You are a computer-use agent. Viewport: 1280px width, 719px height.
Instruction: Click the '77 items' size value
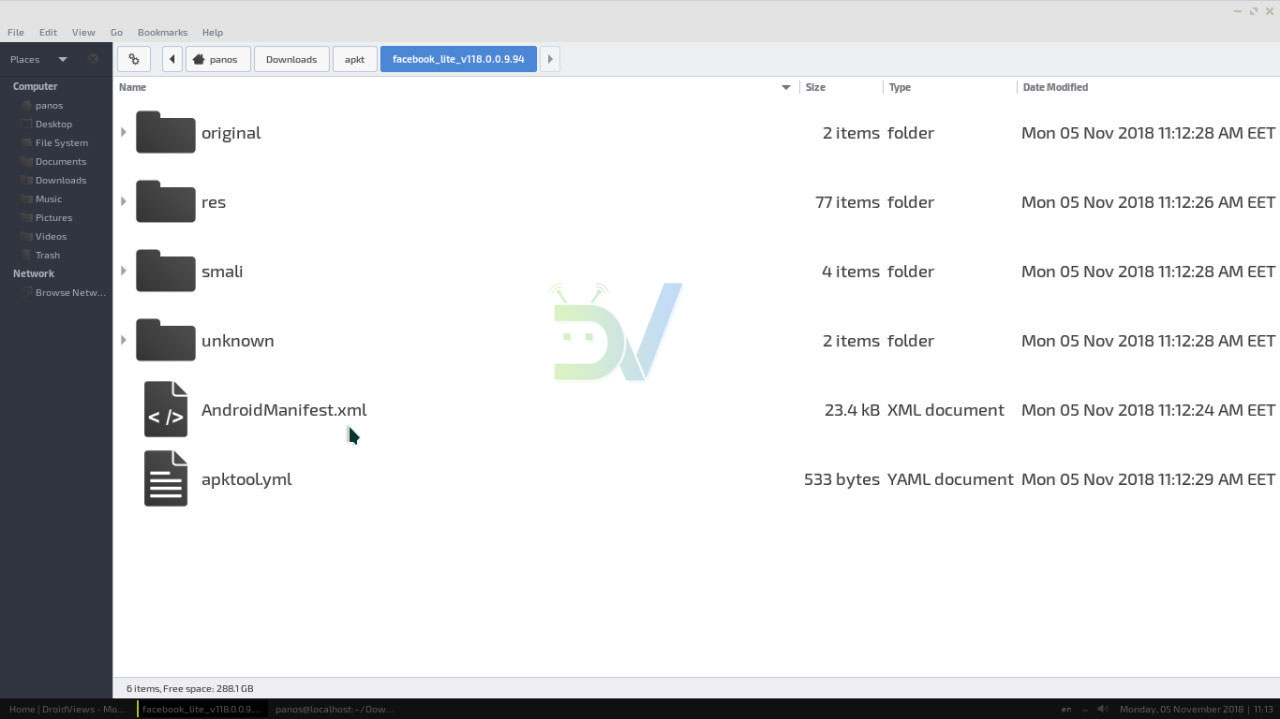pyautogui.click(x=847, y=202)
